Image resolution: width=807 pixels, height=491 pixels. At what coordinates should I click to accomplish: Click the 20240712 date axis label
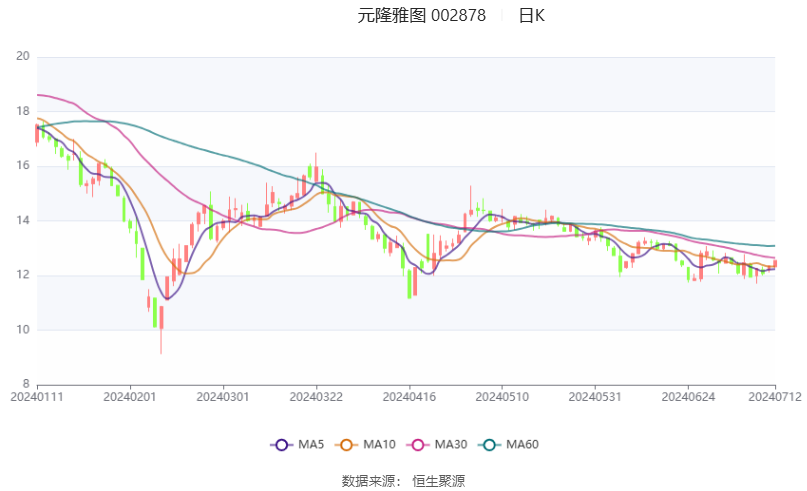click(x=775, y=397)
